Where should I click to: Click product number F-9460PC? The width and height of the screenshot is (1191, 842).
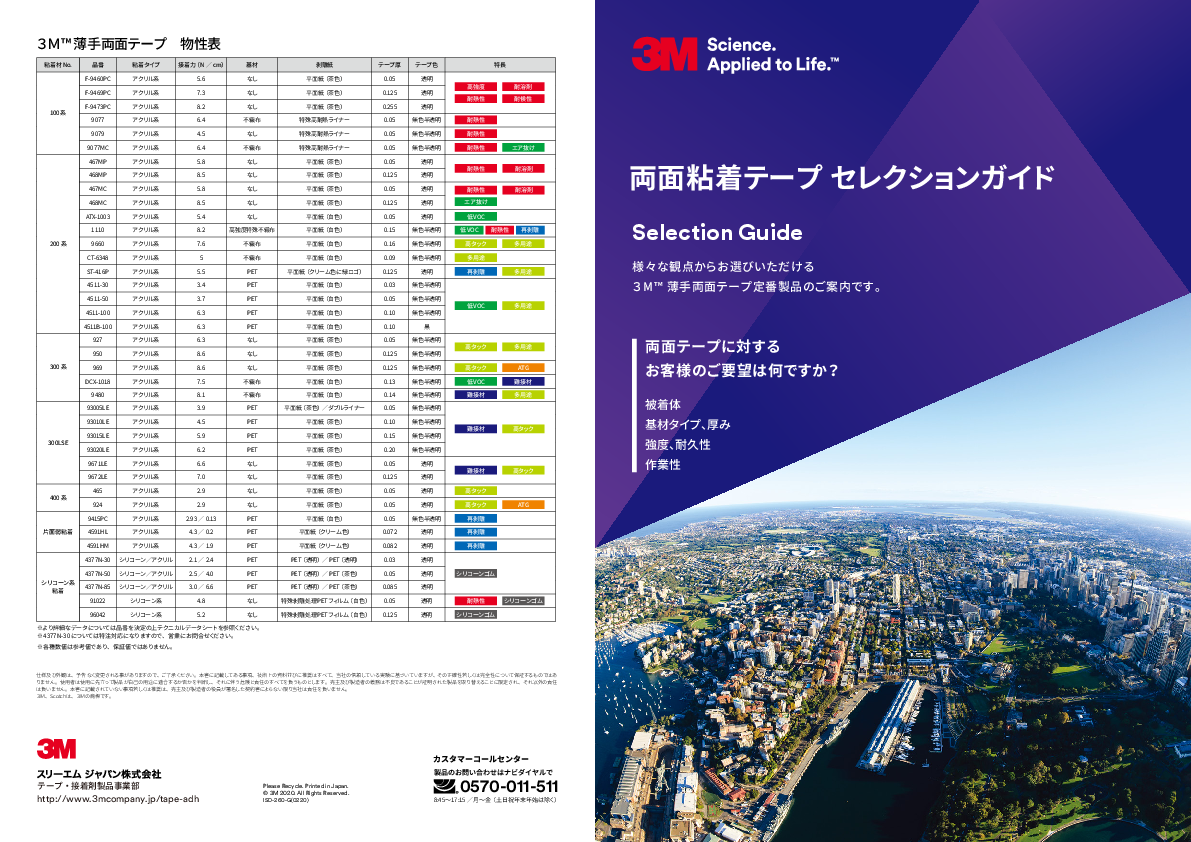98,79
